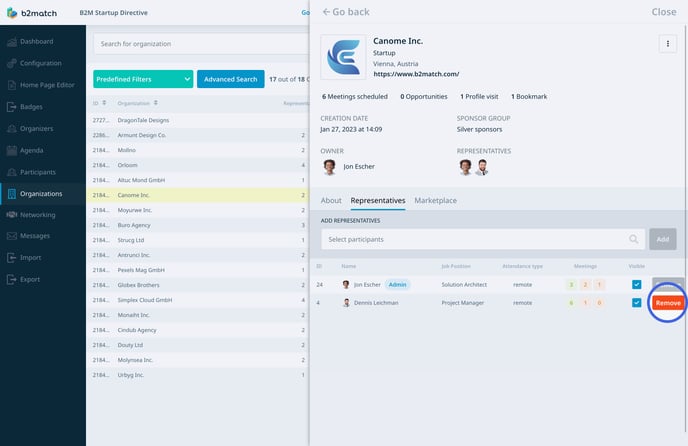Viewport: 688px width, 446px height.
Task: Toggle Visible checkbox for Dennis Leichman
Action: point(636,303)
